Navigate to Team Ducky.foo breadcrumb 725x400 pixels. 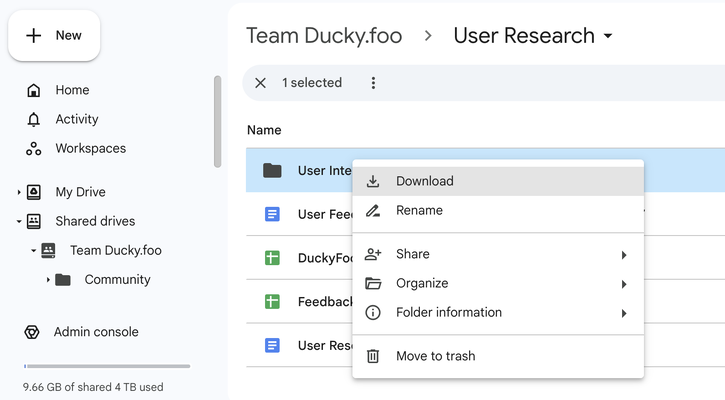324,36
